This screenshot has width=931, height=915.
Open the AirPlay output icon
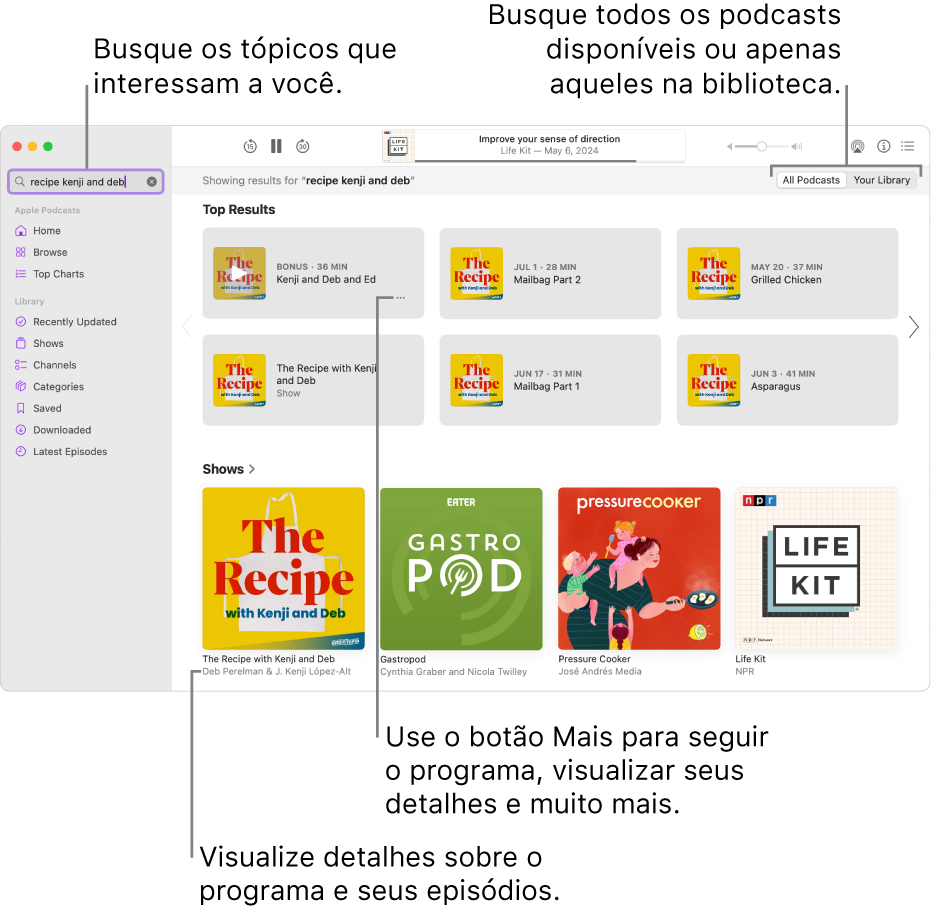click(x=857, y=146)
